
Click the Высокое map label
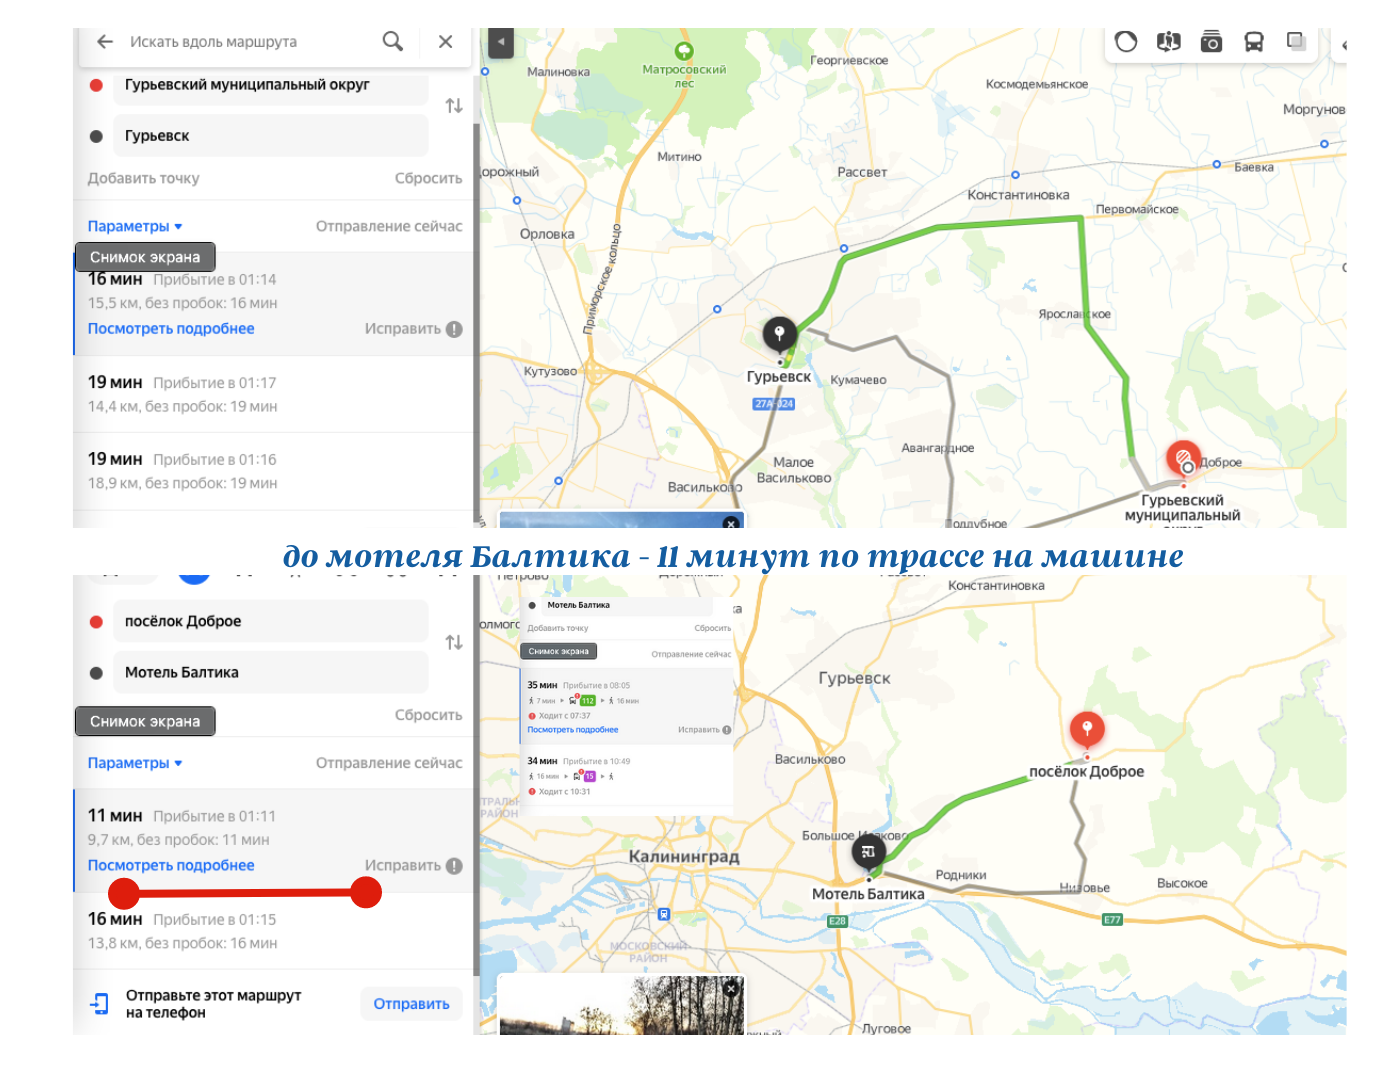[1182, 883]
